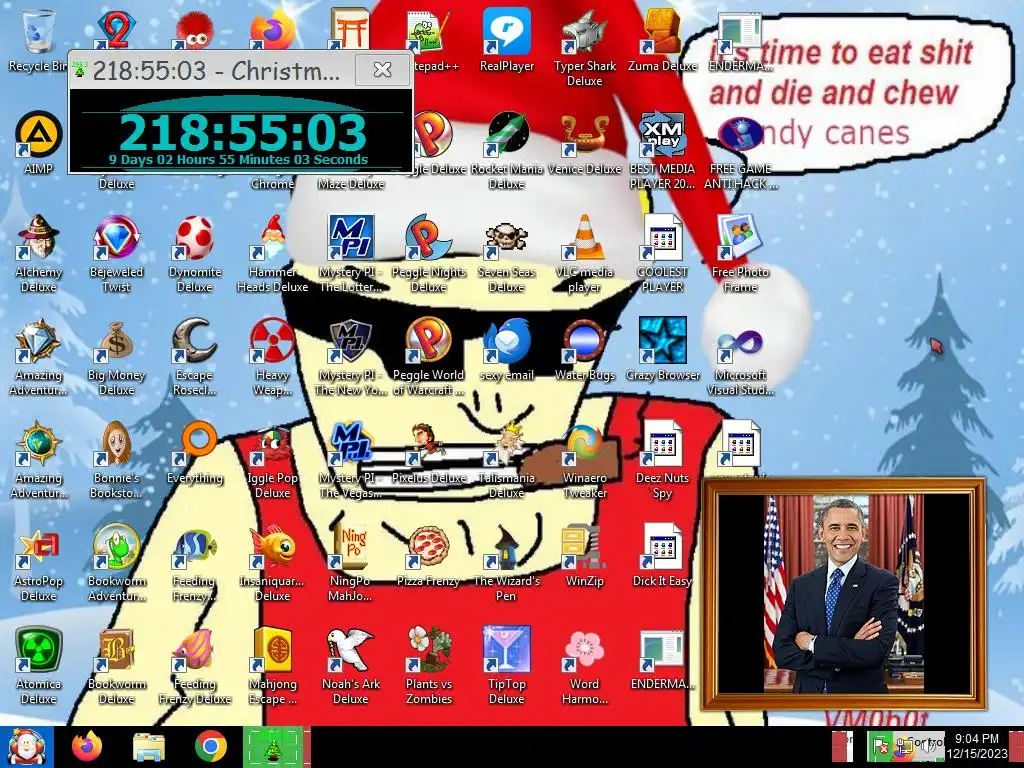Open Plants vs Zombies shortcut
This screenshot has height=768, width=1024.
(x=428, y=666)
